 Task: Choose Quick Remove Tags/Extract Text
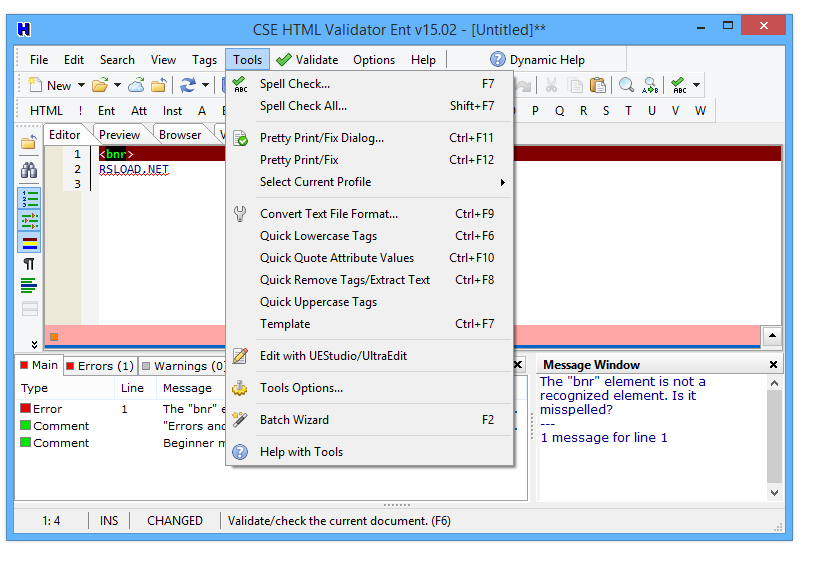pyautogui.click(x=370, y=280)
